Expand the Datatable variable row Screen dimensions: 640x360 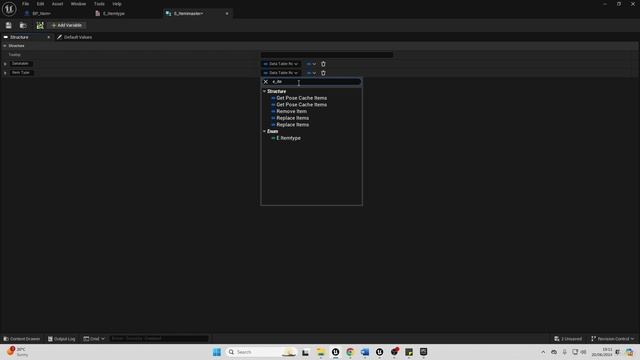click(5, 64)
